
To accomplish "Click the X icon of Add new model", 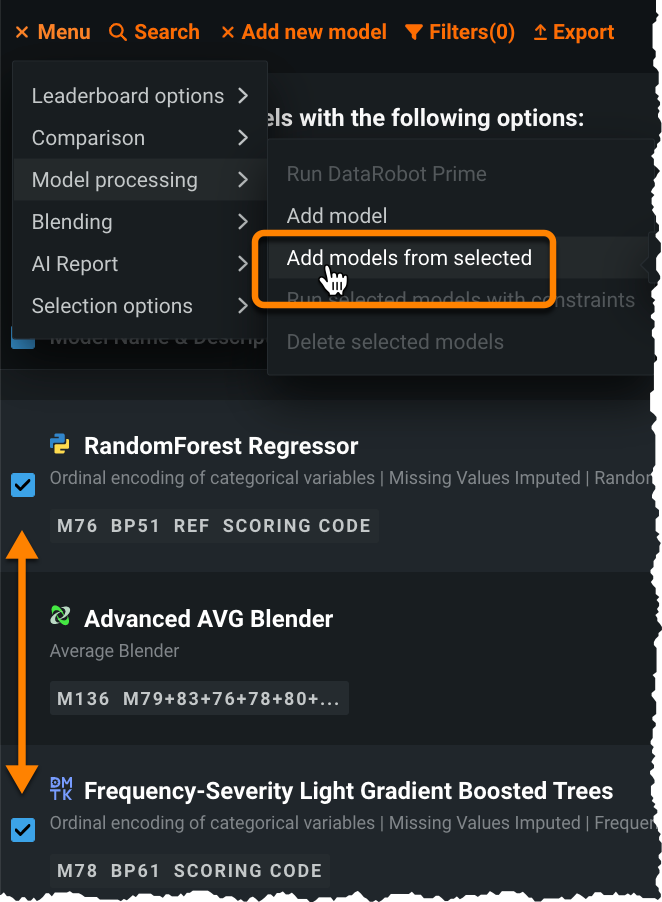I will tap(228, 33).
